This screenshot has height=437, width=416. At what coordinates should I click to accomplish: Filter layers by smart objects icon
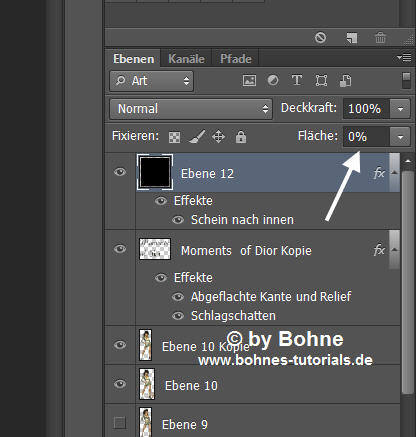pos(345,81)
